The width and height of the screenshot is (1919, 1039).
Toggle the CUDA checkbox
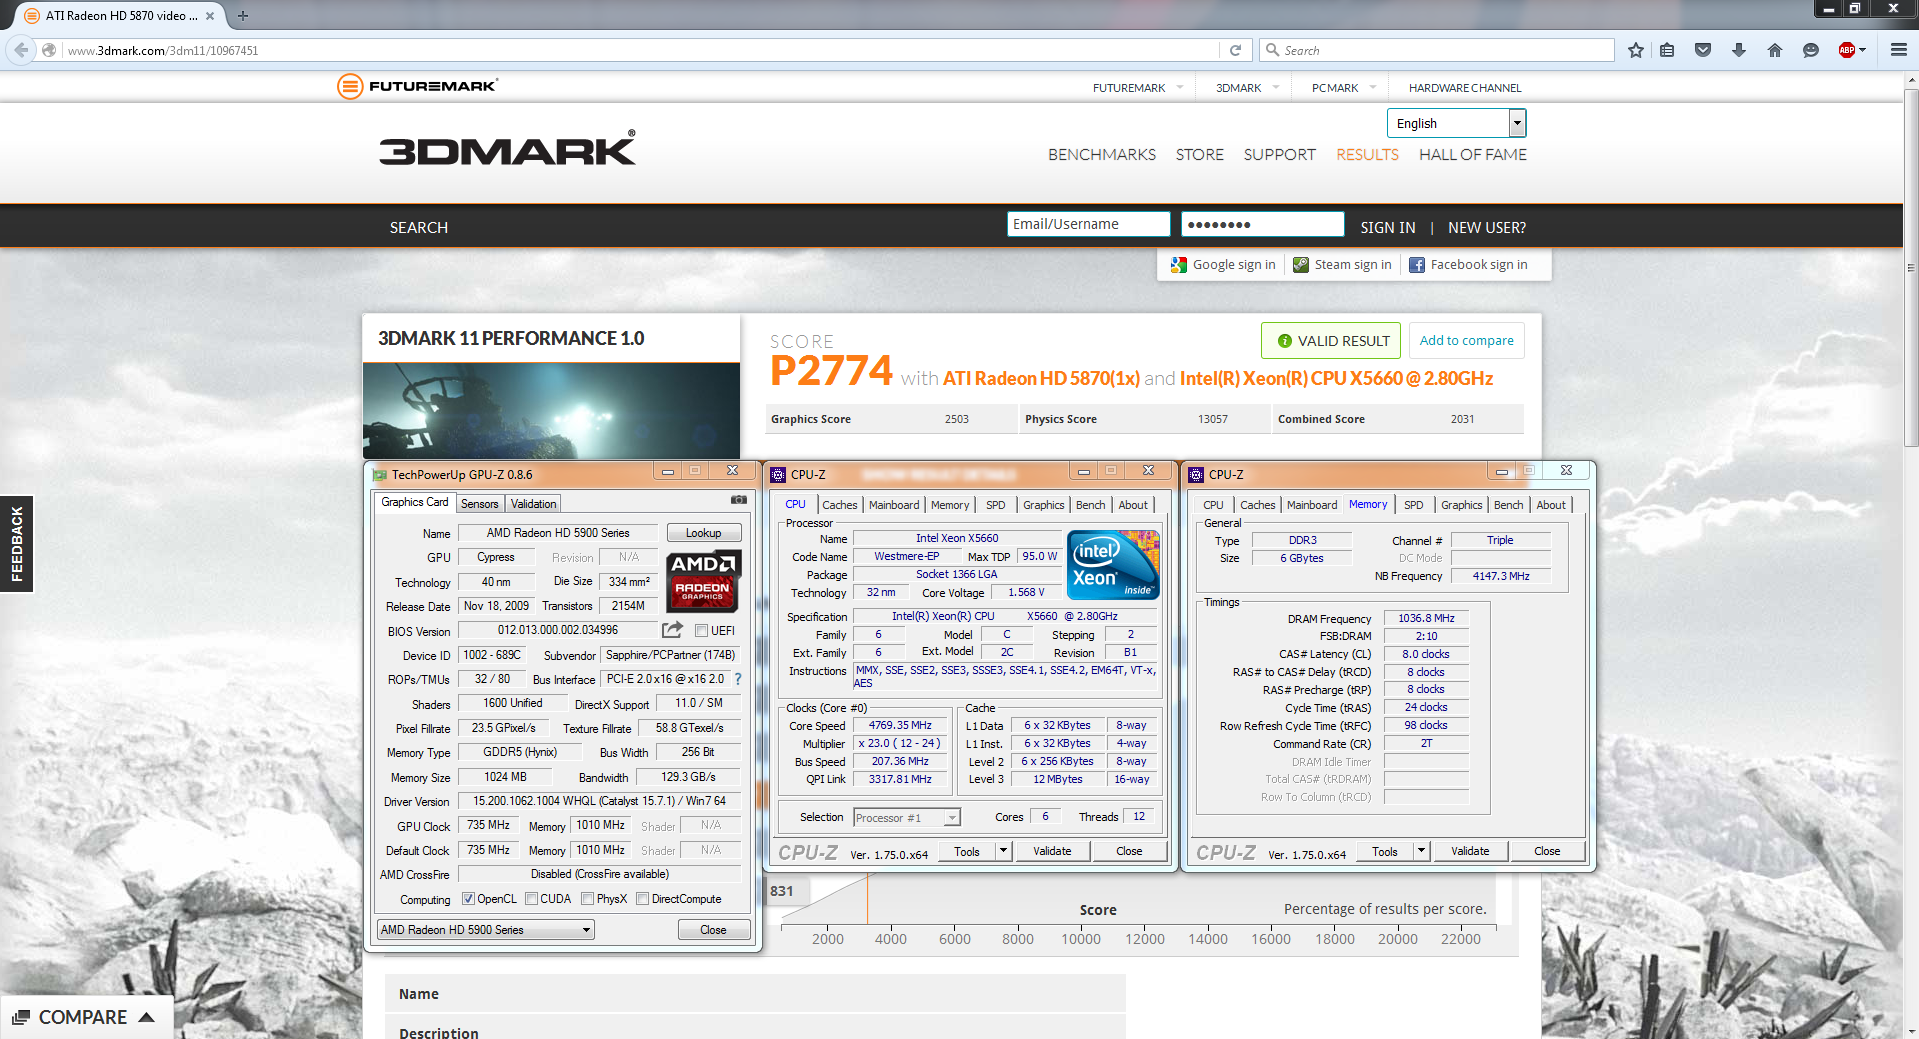[x=531, y=899]
